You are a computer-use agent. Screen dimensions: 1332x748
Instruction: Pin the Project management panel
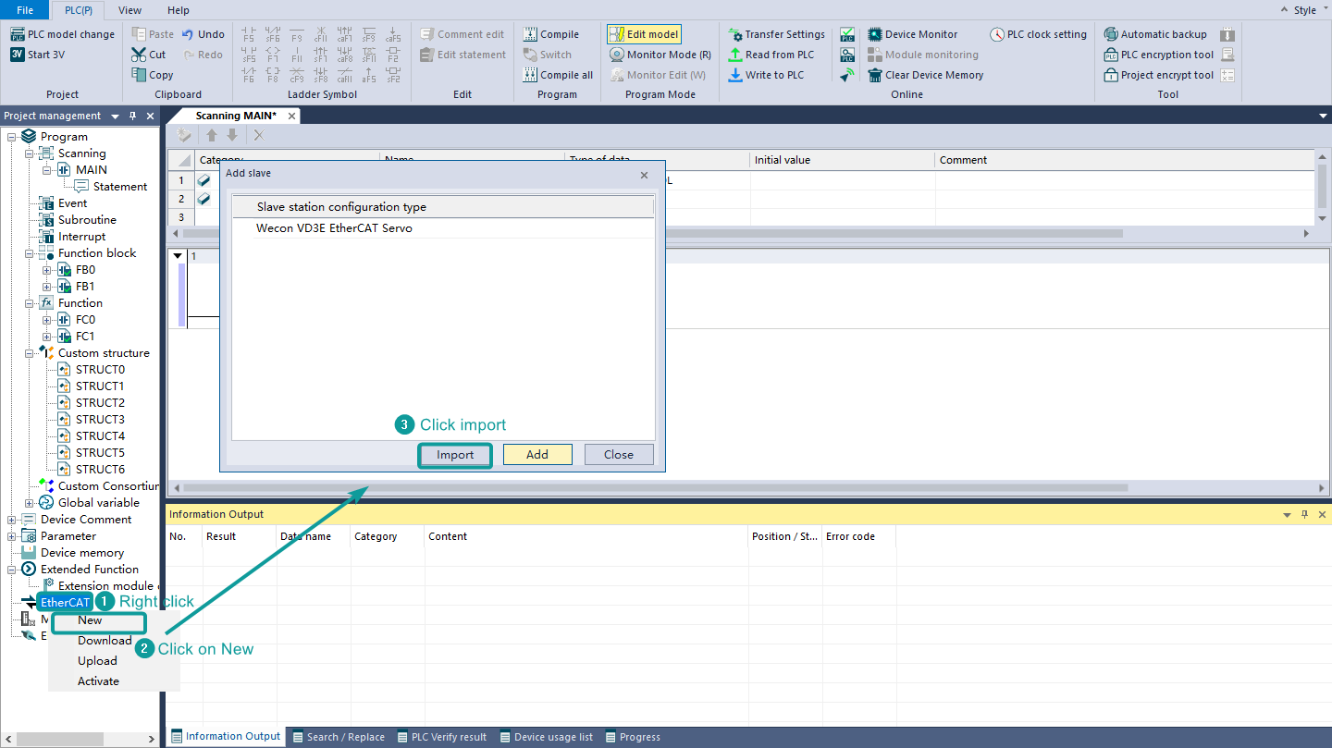[x=133, y=116]
